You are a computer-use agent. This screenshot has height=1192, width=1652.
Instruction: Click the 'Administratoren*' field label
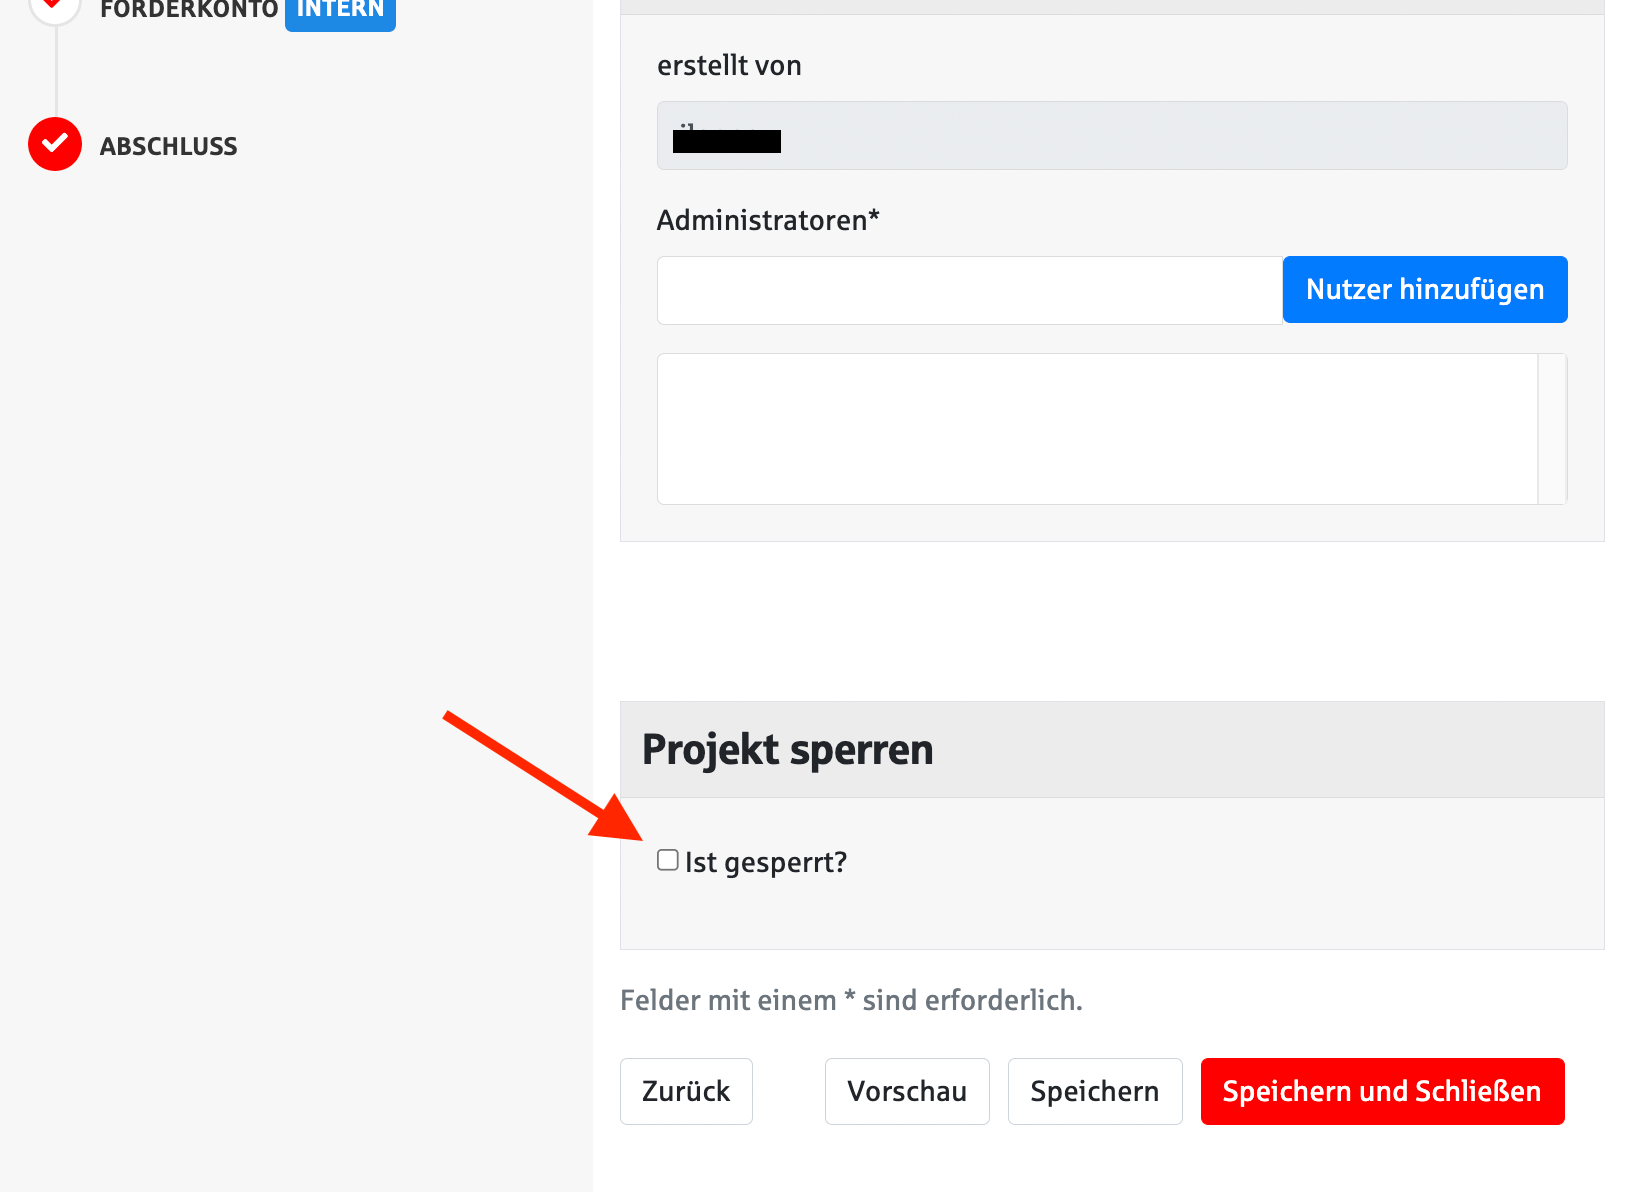click(x=768, y=220)
